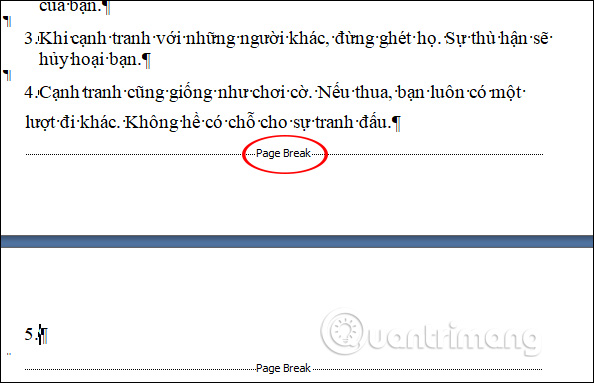Viewport: 594px width, 383px height.
Task: Click the list number '3.'
Action: (x=30, y=39)
